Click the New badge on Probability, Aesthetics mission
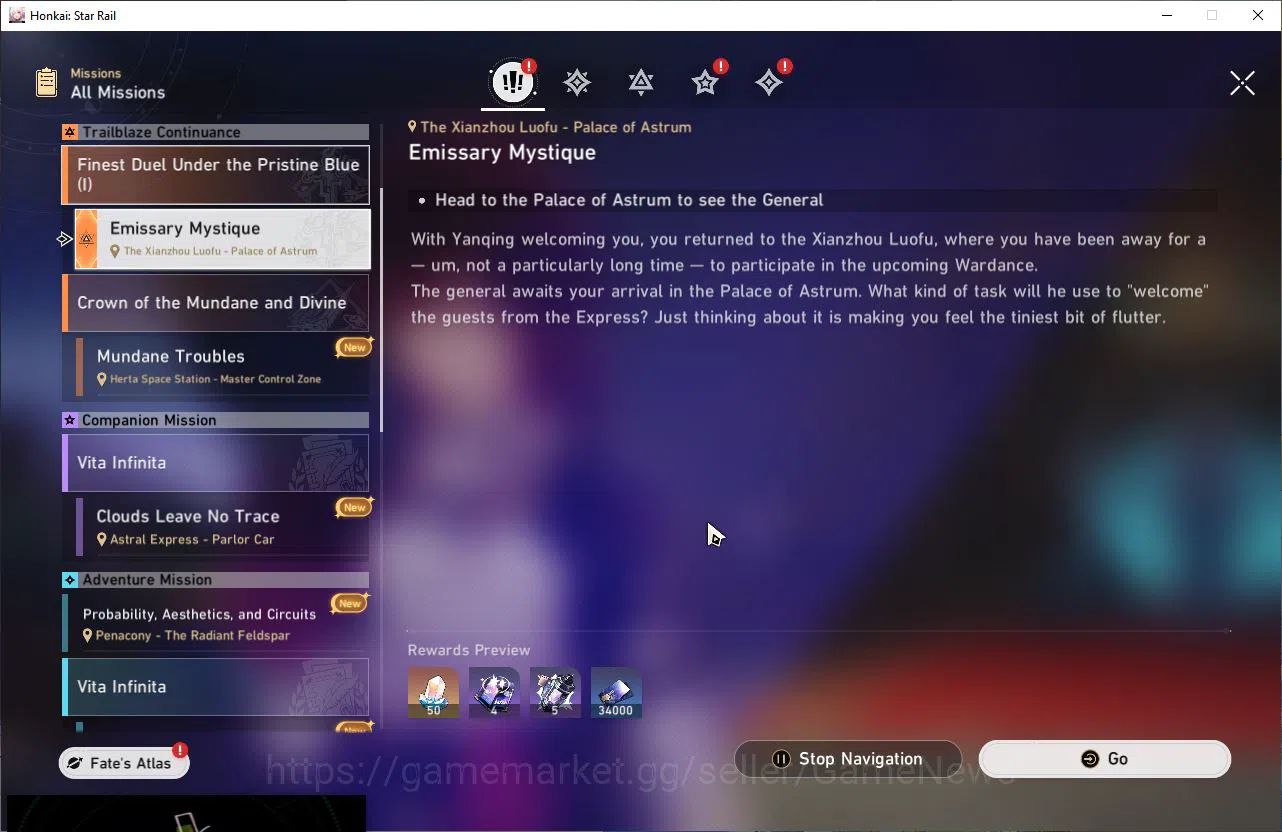This screenshot has height=832, width=1282. tap(350, 603)
